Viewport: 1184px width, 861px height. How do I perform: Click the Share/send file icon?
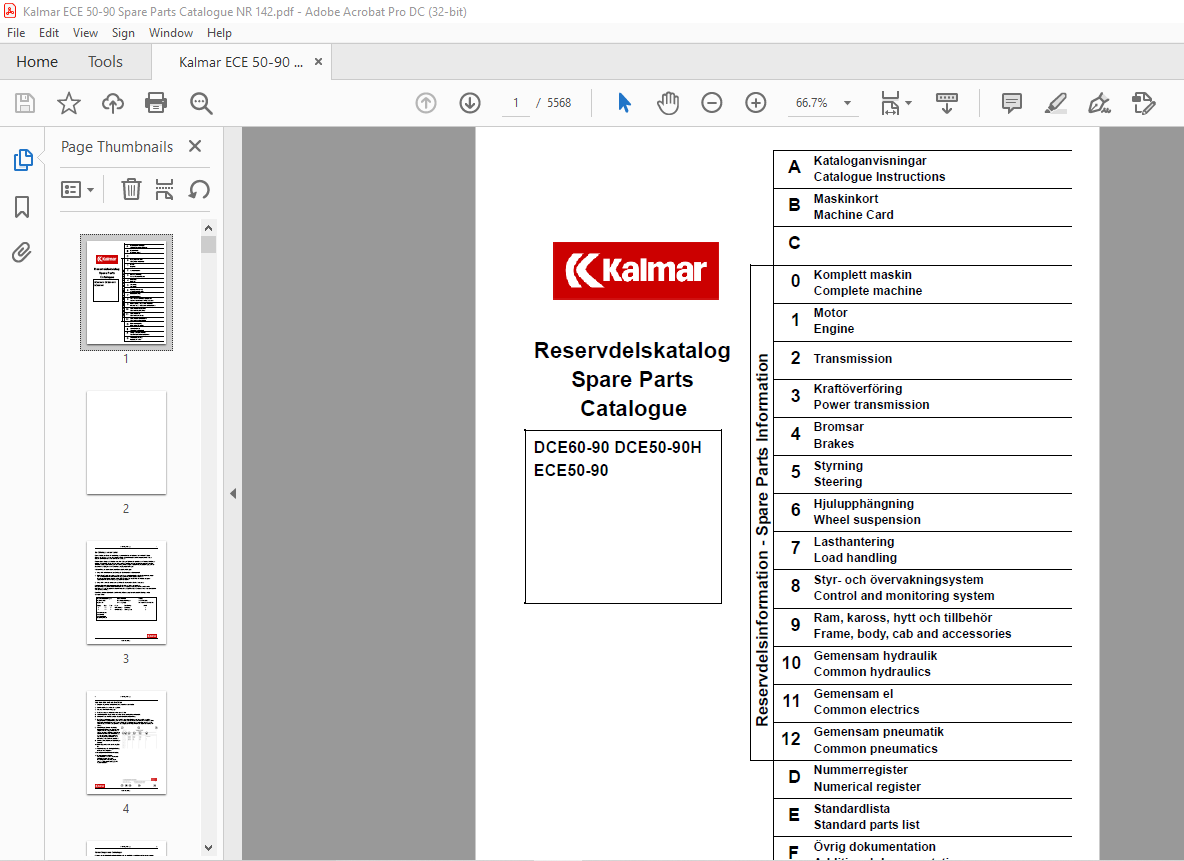(1143, 103)
